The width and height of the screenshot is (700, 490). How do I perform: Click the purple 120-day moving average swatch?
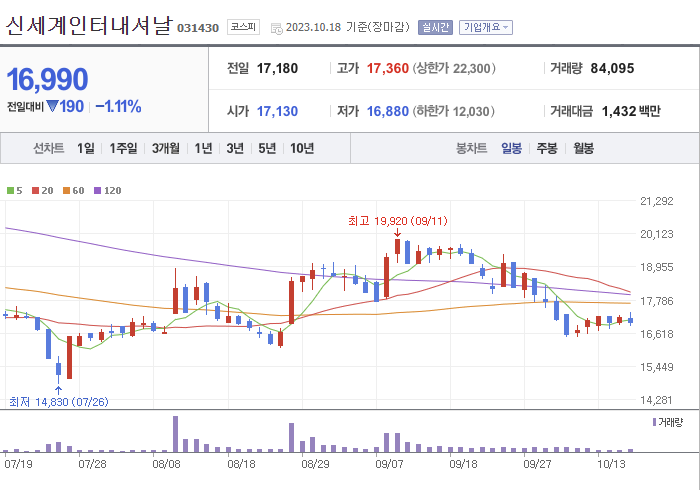[97, 191]
